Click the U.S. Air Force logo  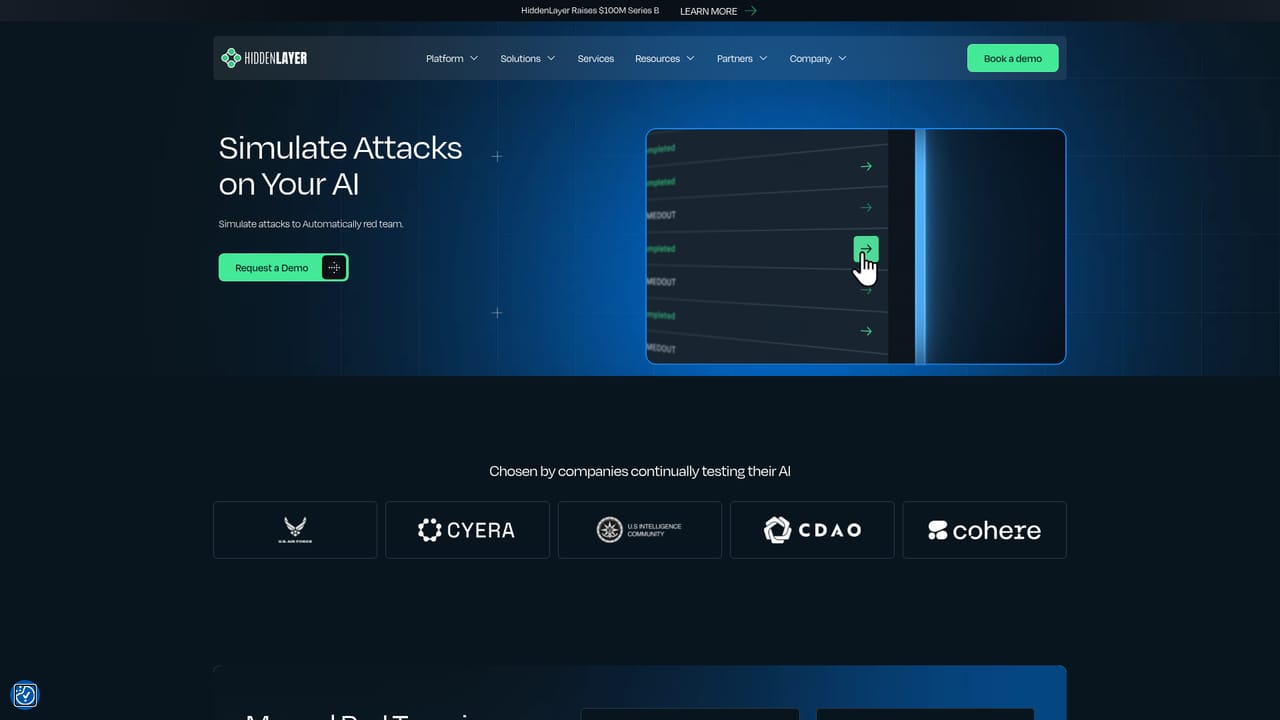[x=295, y=530]
